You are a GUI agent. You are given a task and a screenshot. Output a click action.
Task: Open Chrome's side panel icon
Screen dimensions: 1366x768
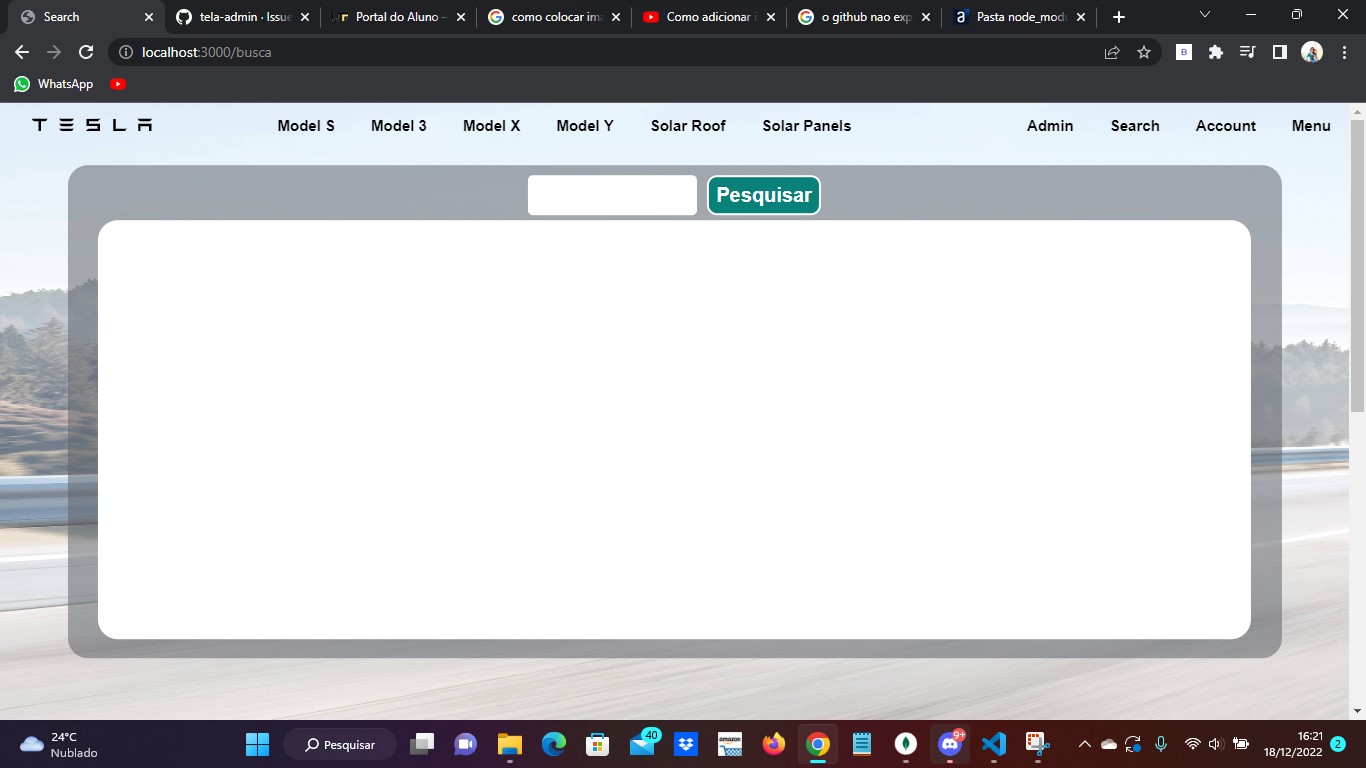tap(1279, 52)
